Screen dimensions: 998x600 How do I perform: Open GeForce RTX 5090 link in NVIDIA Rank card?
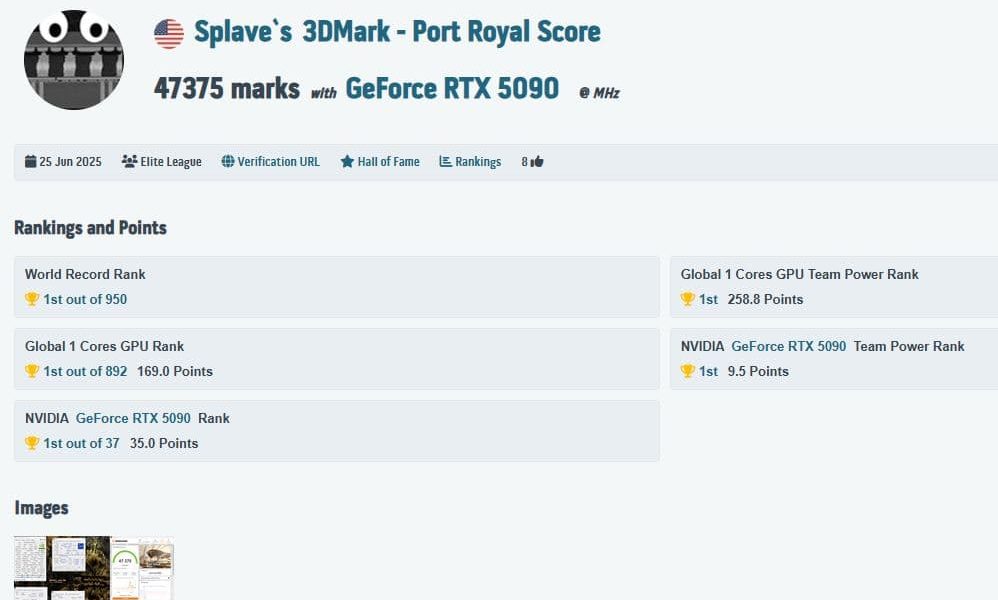coord(133,418)
